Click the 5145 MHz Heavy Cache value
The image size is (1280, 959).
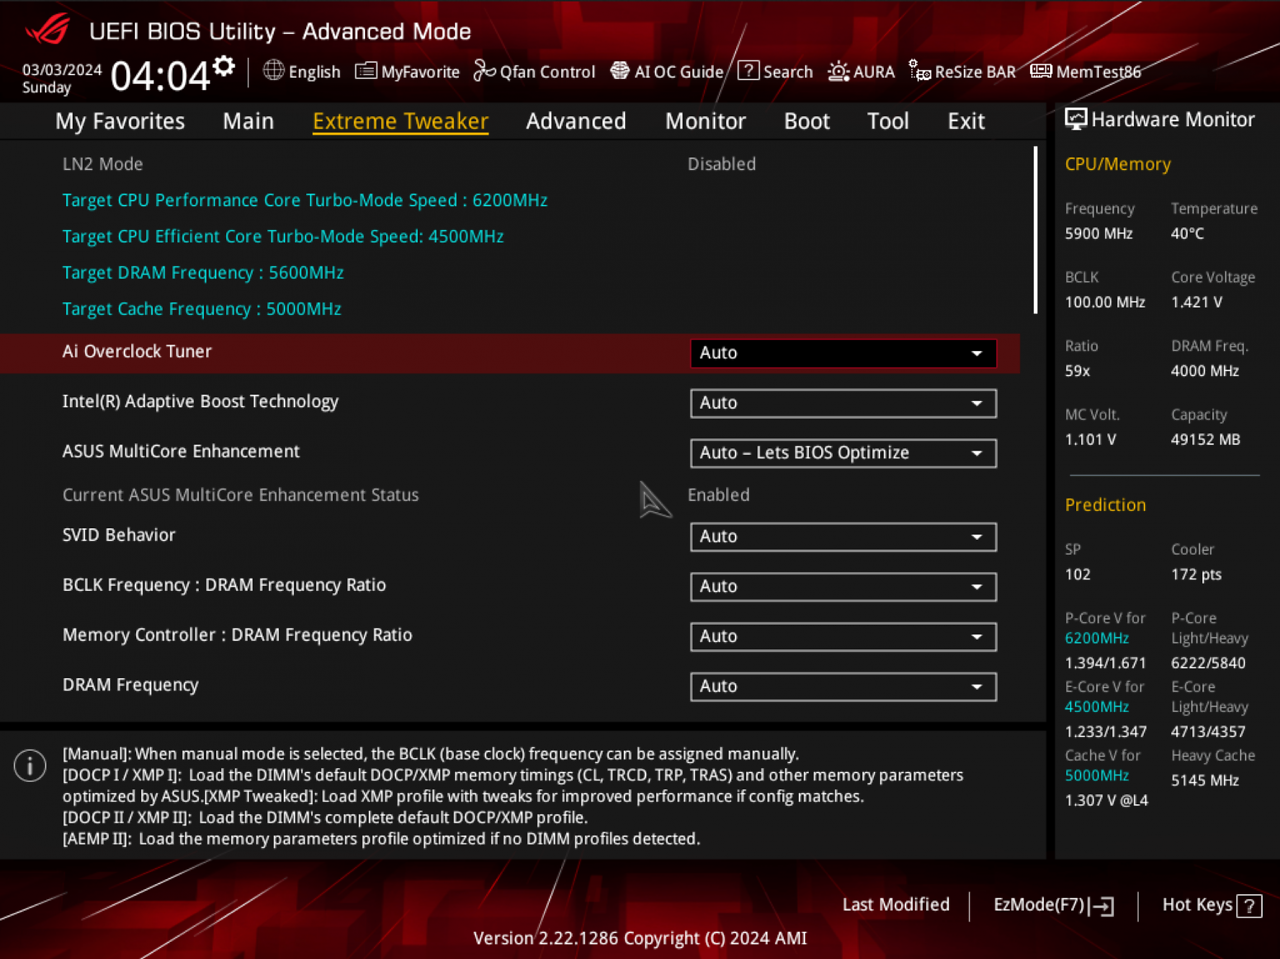(x=1205, y=780)
